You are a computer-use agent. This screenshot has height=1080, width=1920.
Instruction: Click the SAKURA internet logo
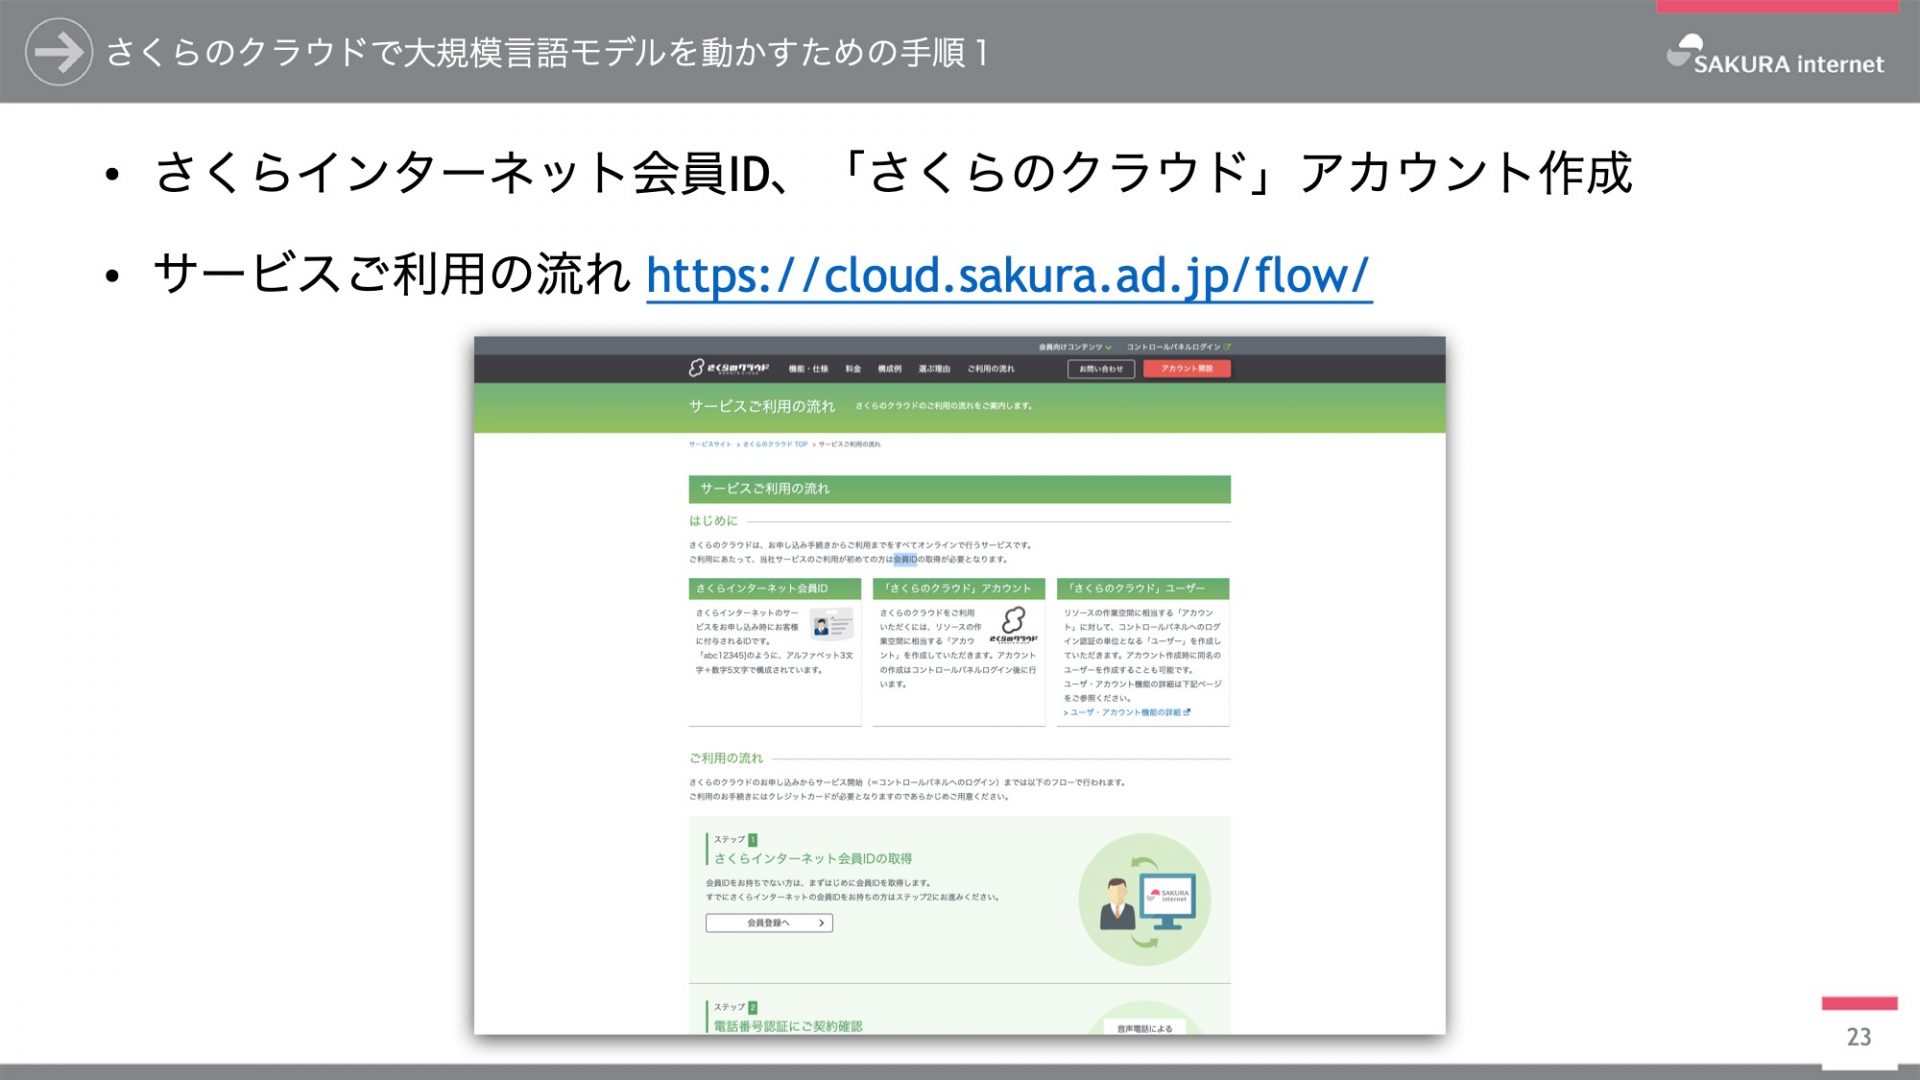click(x=1775, y=57)
